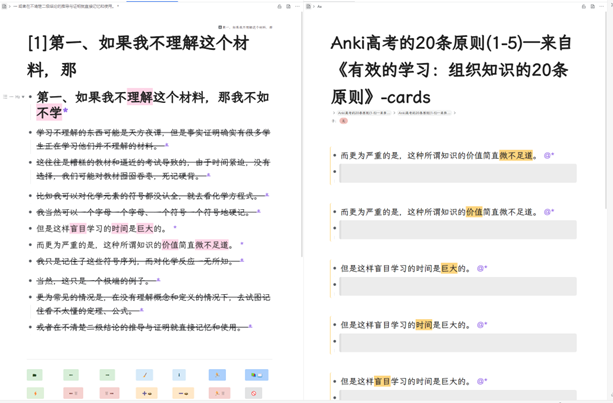The image size is (613, 403).
Task: Click the second breadcrumb link under Anki title
Action: tap(424, 113)
